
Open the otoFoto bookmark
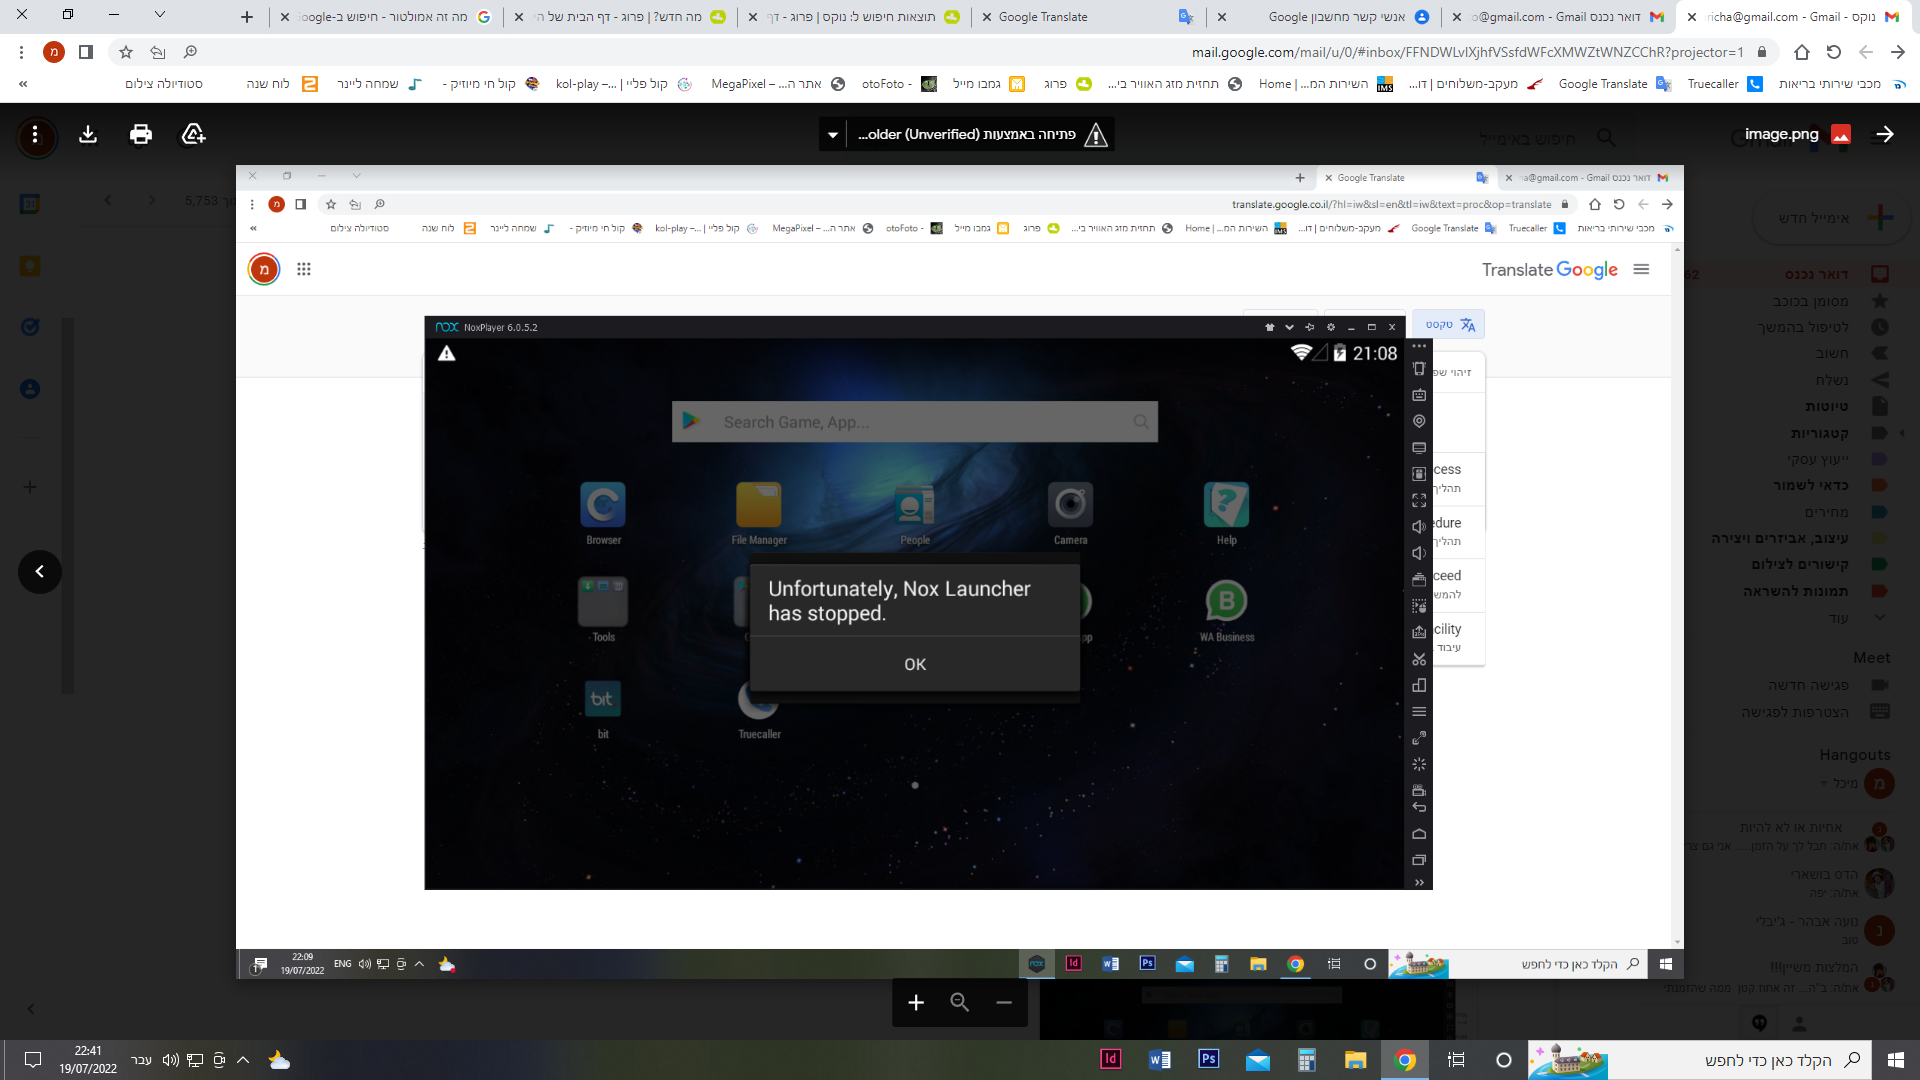898,84
